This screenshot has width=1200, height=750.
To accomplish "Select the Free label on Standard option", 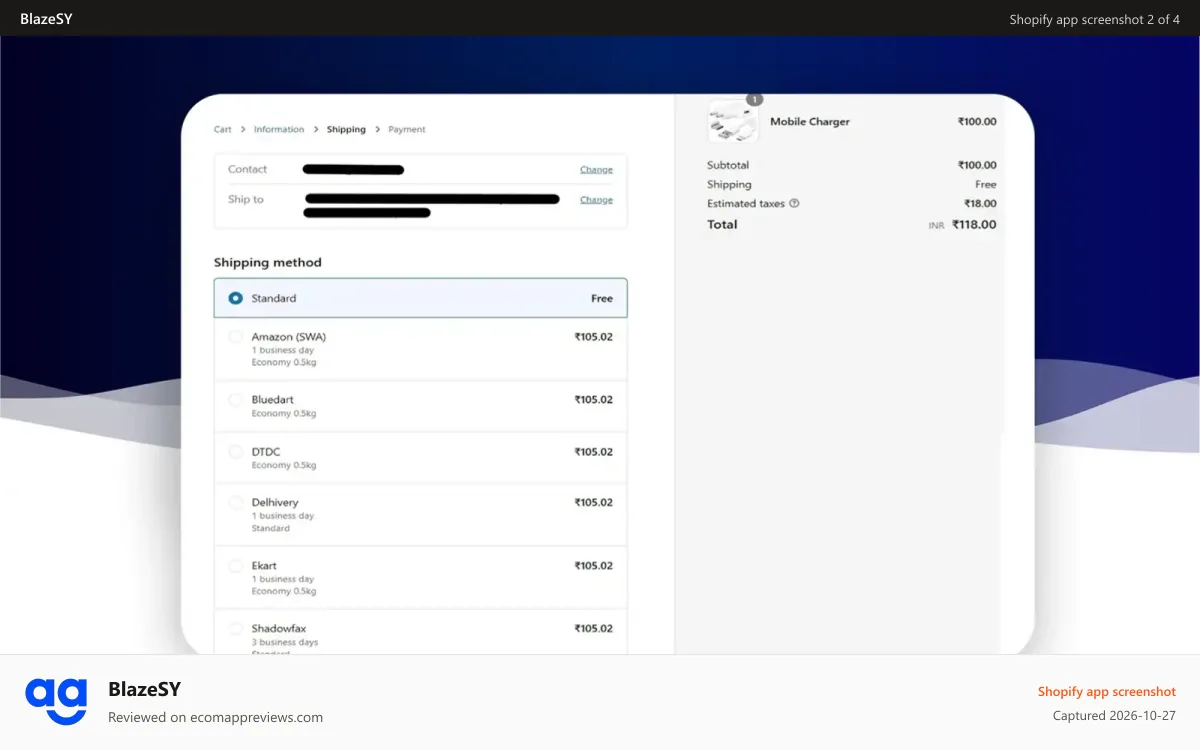I will (602, 299).
